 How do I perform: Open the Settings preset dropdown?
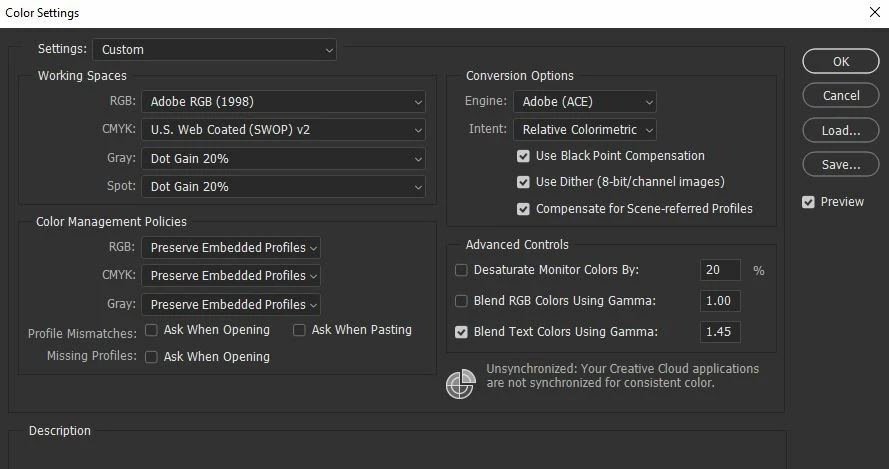[215, 50]
